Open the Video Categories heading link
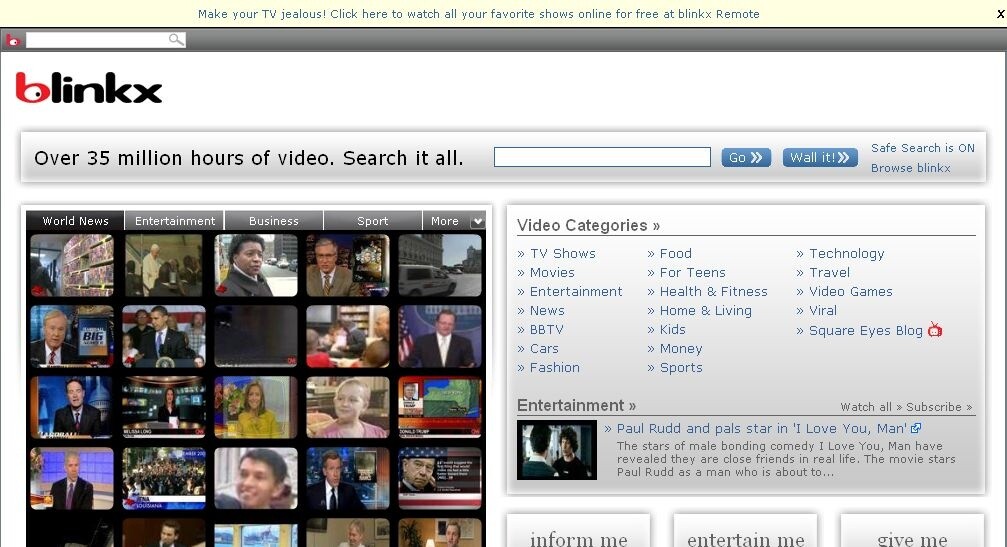1007x547 pixels. 588,225
